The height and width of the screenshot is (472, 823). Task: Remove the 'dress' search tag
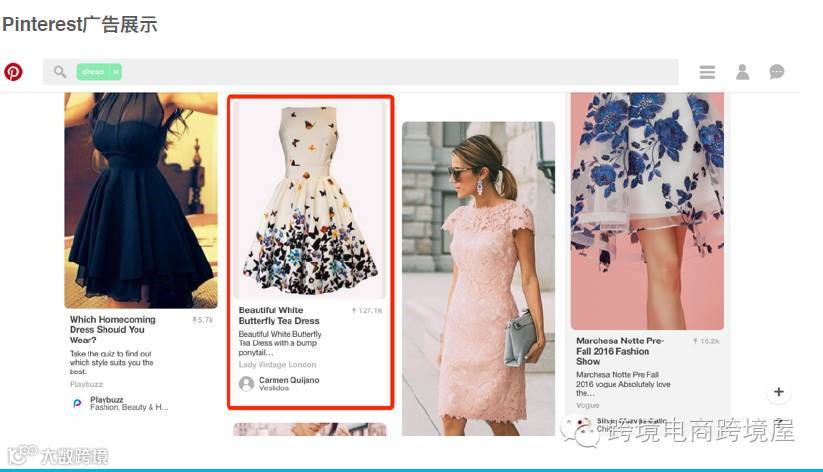pyautogui.click(x=115, y=71)
